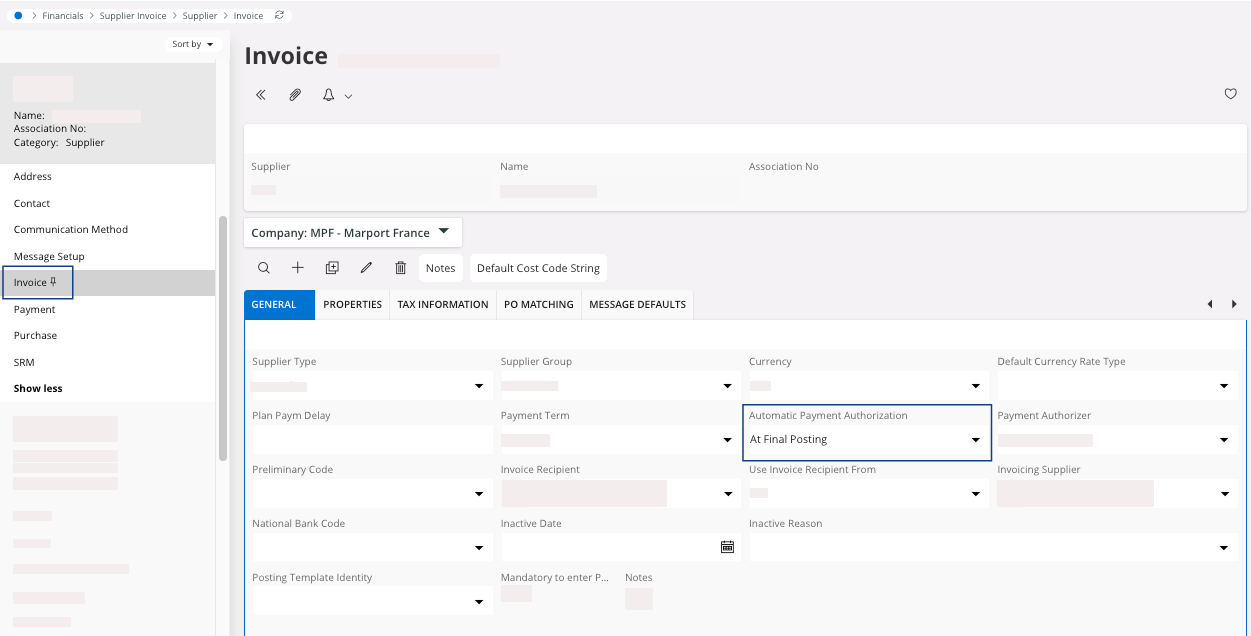
Task: Click the pencil edit icon
Action: [x=366, y=268]
